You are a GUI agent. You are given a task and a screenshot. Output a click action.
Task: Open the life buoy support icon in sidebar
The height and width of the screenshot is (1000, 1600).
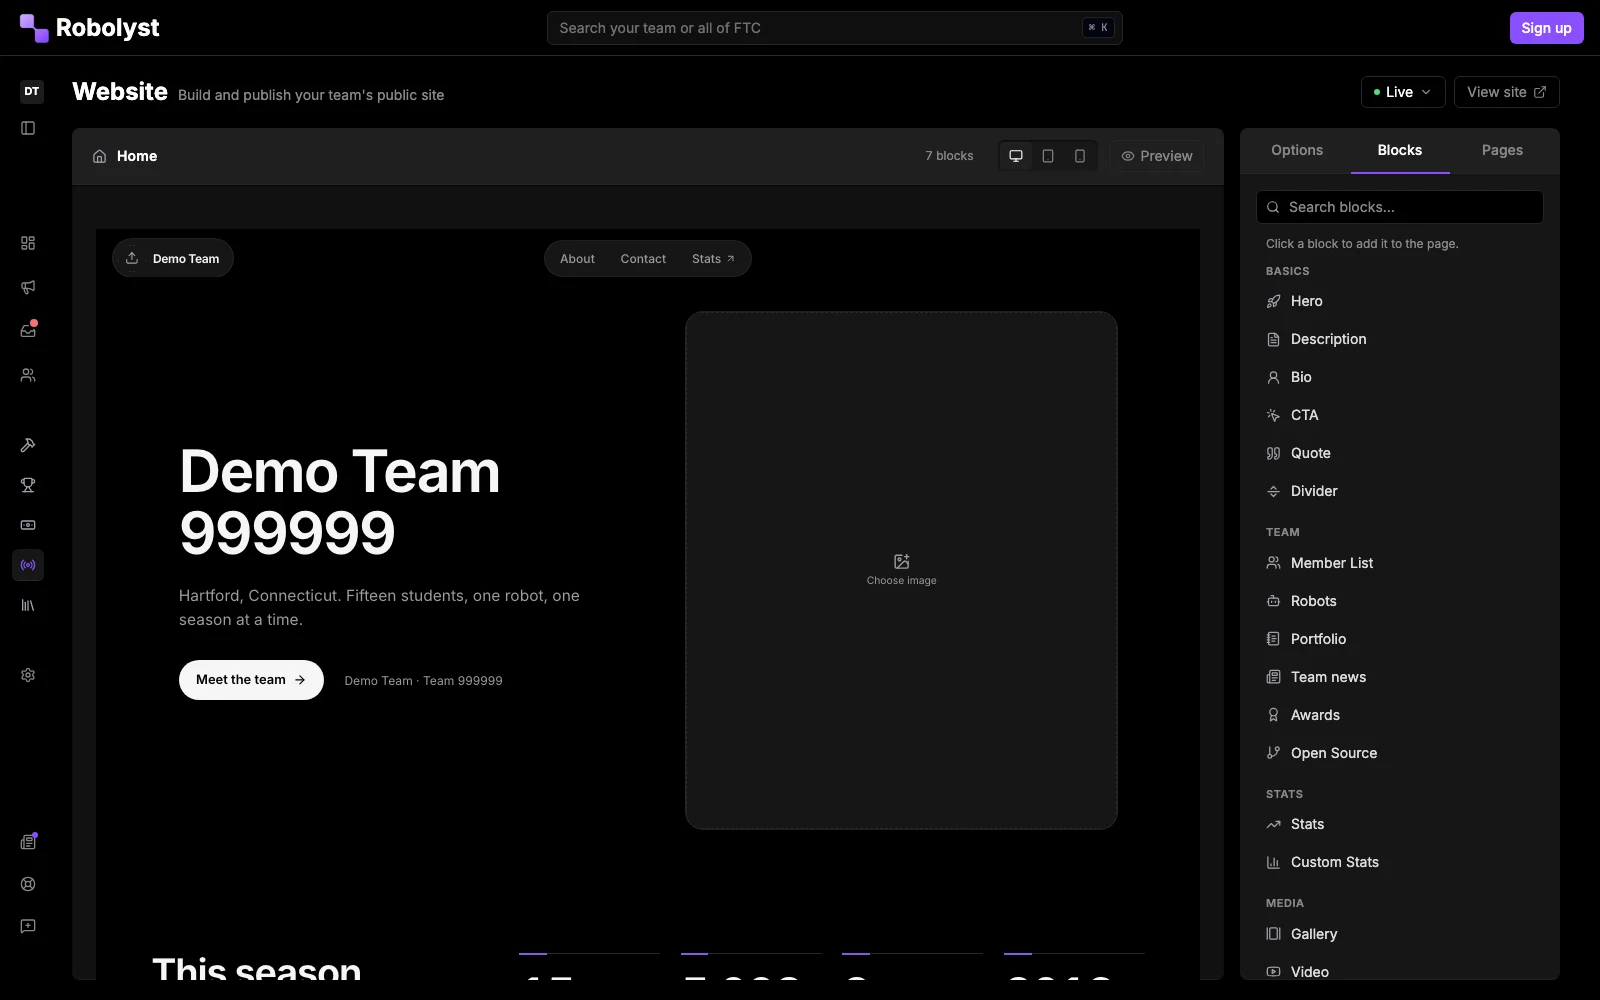pyautogui.click(x=28, y=884)
